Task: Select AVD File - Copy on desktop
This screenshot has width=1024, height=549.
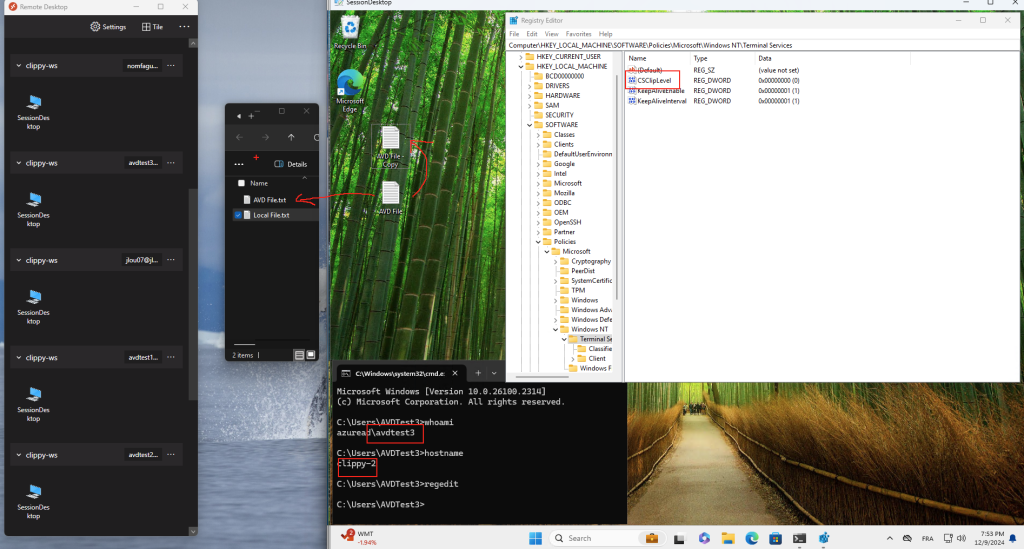Action: (391, 147)
